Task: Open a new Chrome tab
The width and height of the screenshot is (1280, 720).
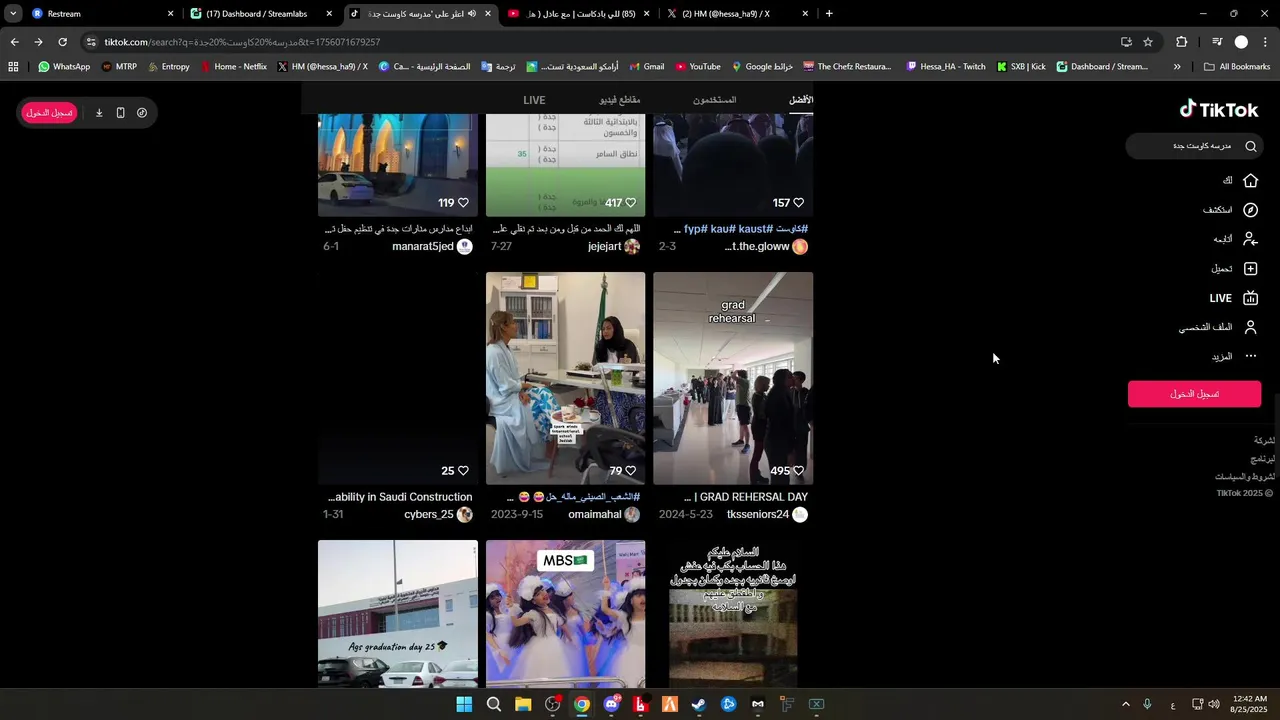Action: [x=829, y=14]
